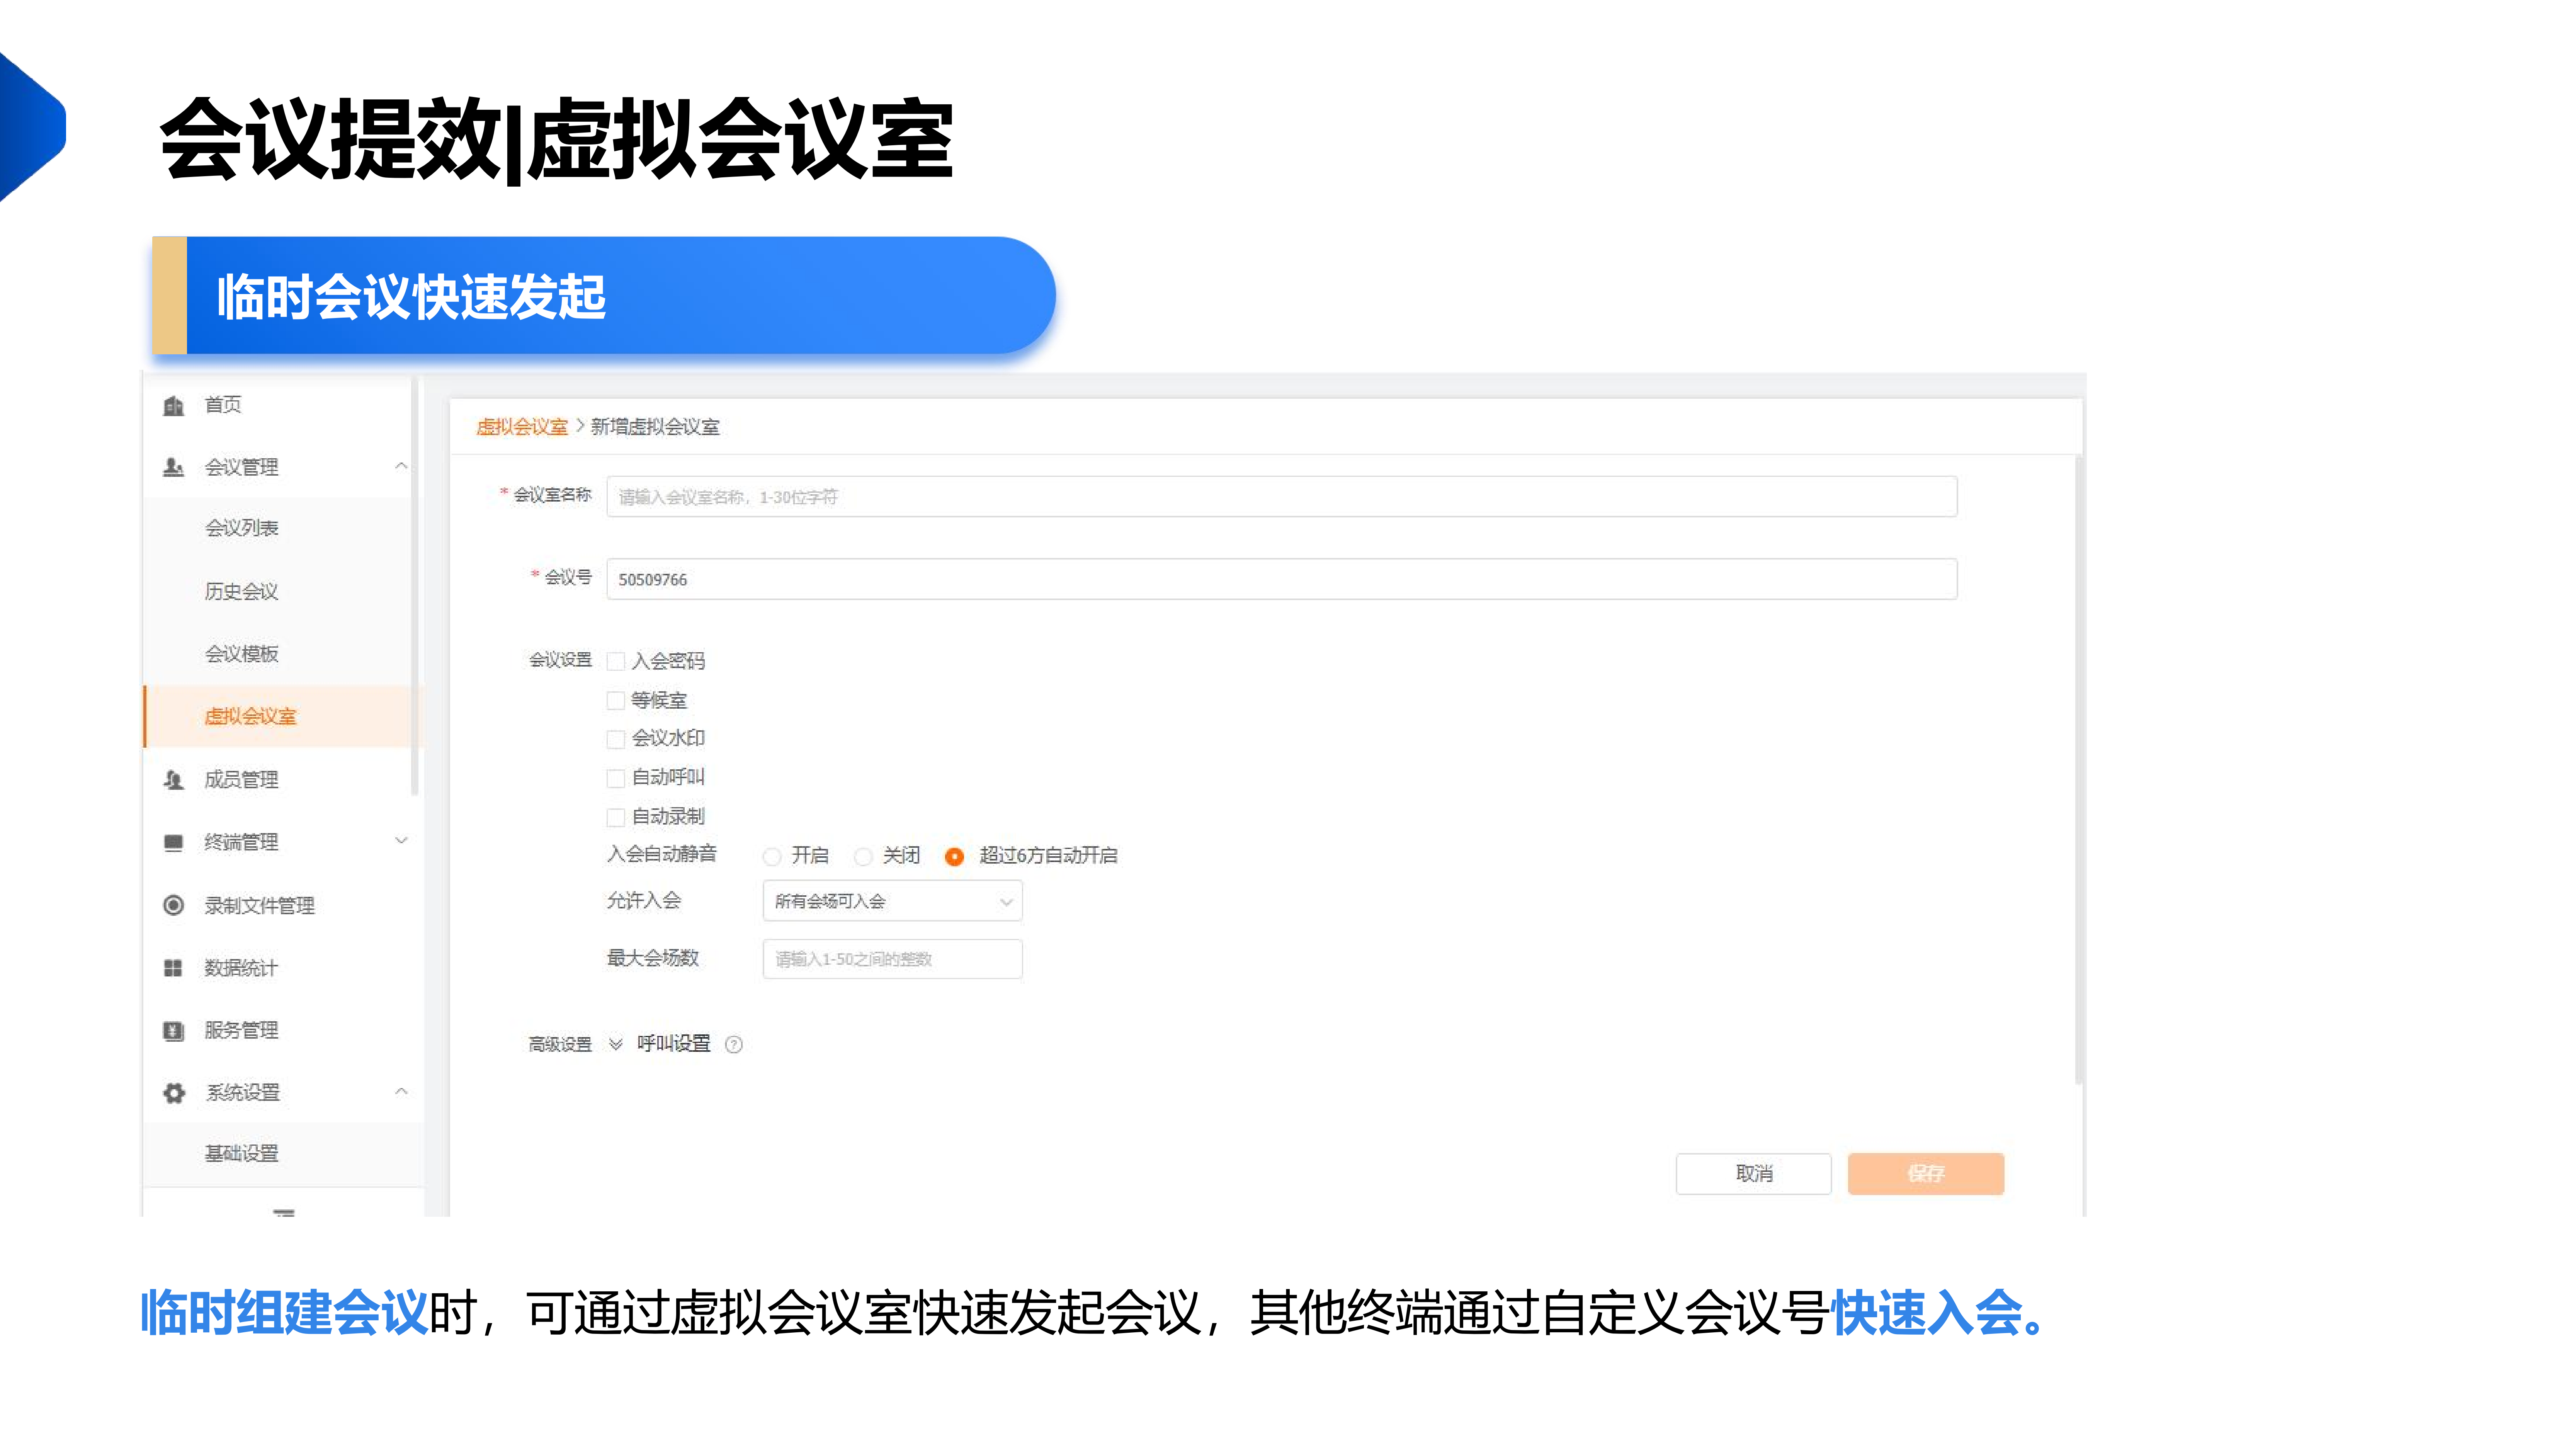Open 服务管理 in the sidebar

(241, 1030)
